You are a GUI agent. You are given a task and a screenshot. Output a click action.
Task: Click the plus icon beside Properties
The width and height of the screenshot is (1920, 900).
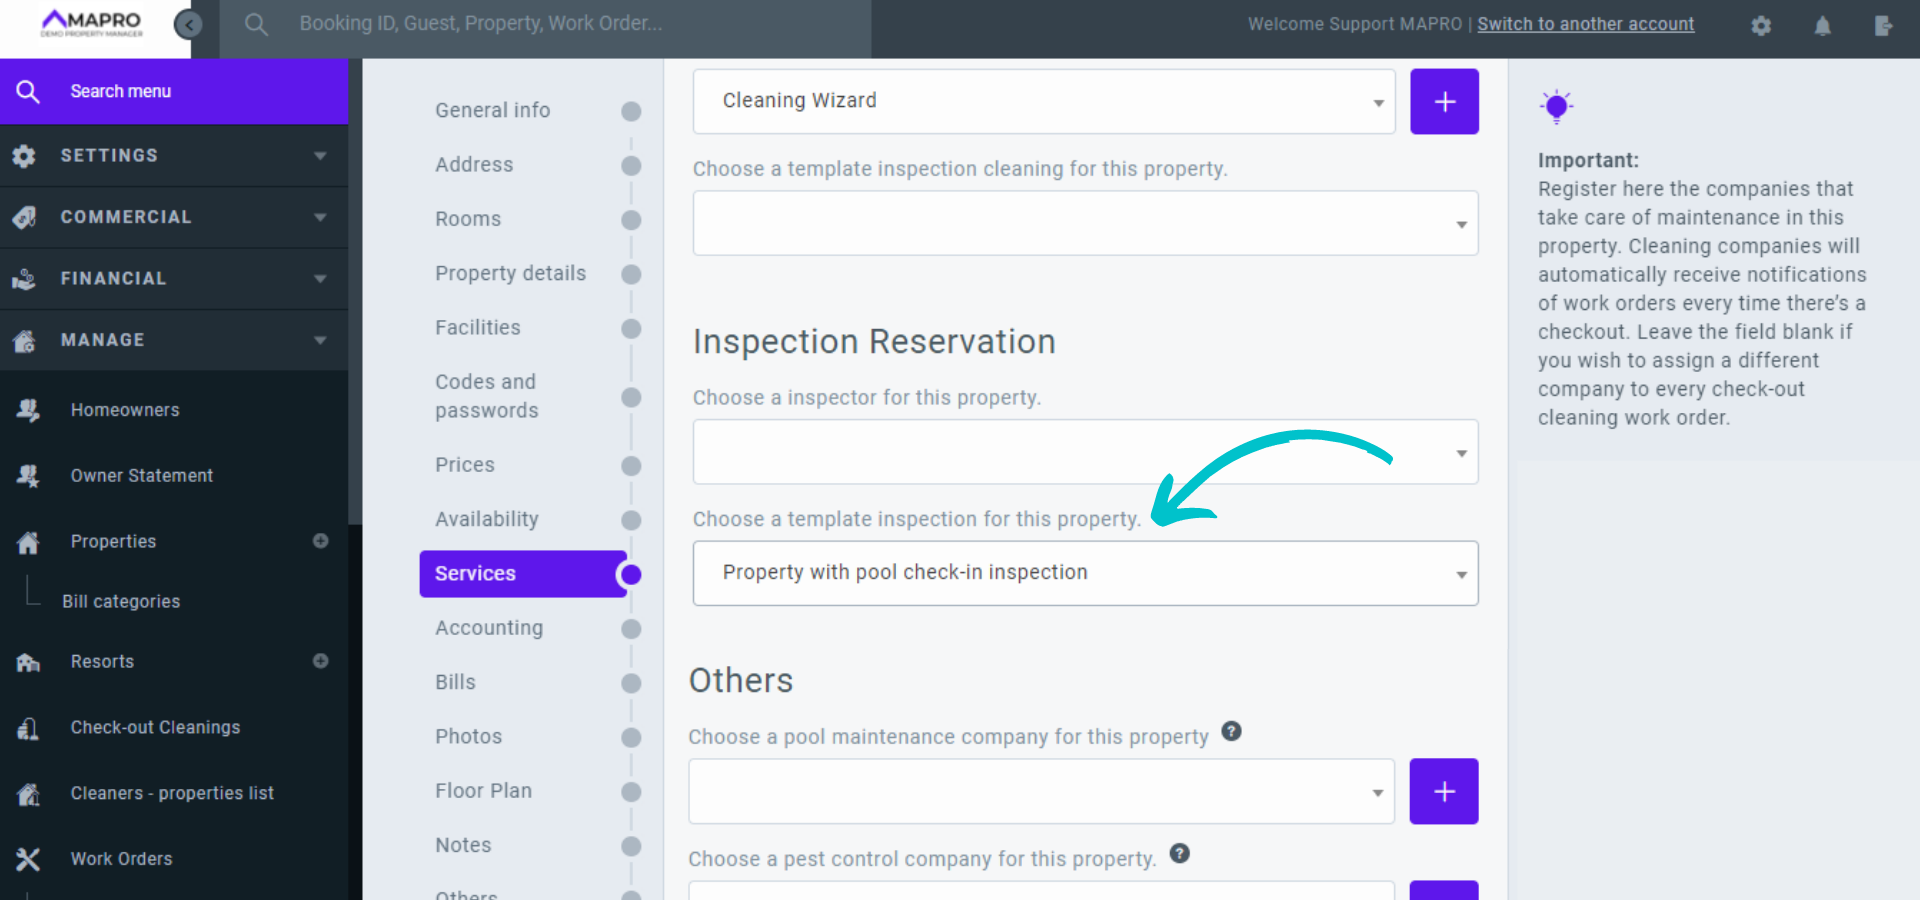coord(320,541)
